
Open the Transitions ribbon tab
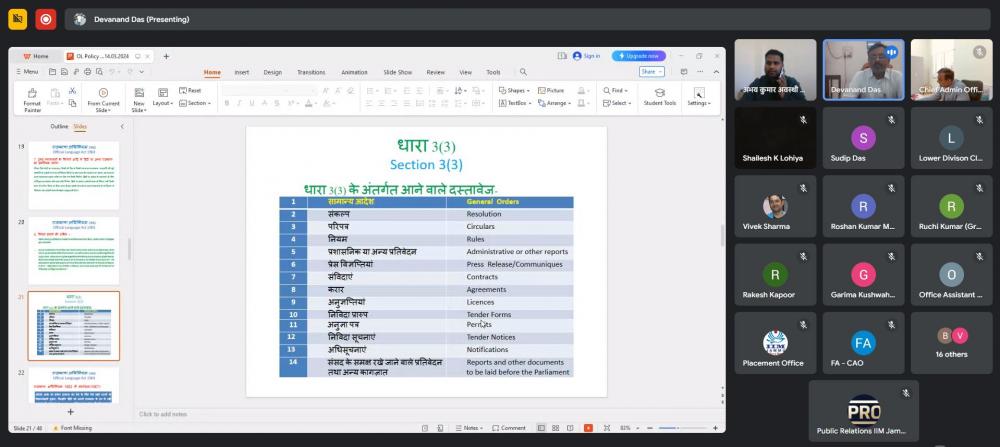pyautogui.click(x=311, y=72)
